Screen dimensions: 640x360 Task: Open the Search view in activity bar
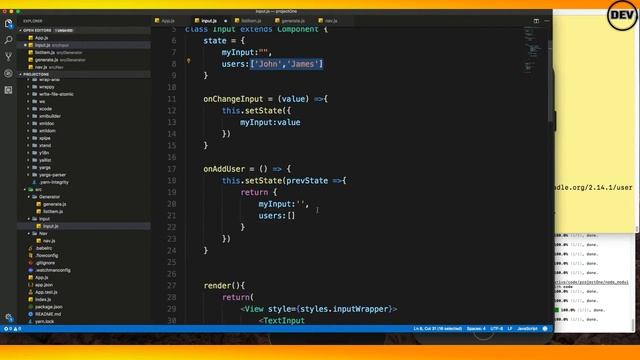pos(8,40)
